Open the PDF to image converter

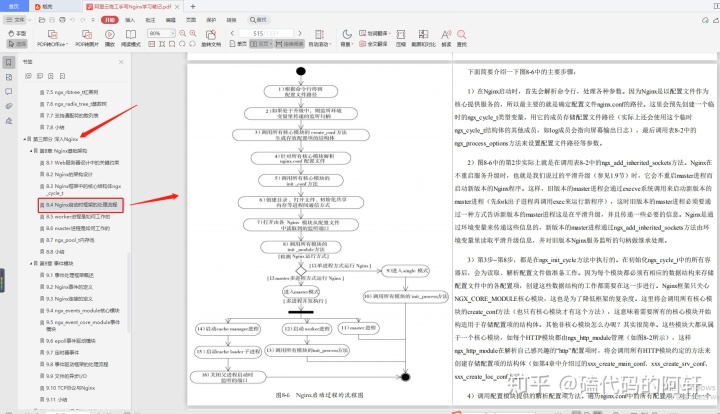[x=87, y=38]
